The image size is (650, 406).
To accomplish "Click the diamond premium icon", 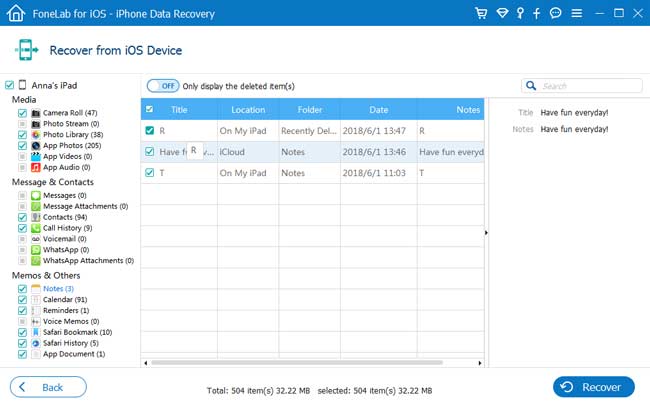I will pos(502,13).
